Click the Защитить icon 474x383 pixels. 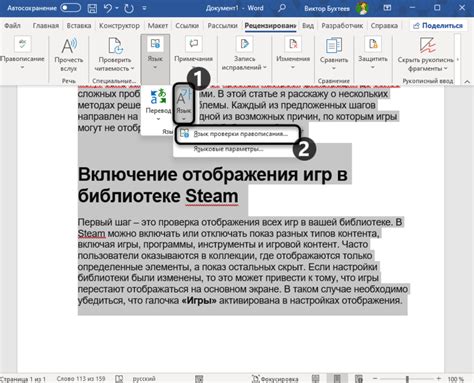[372, 44]
